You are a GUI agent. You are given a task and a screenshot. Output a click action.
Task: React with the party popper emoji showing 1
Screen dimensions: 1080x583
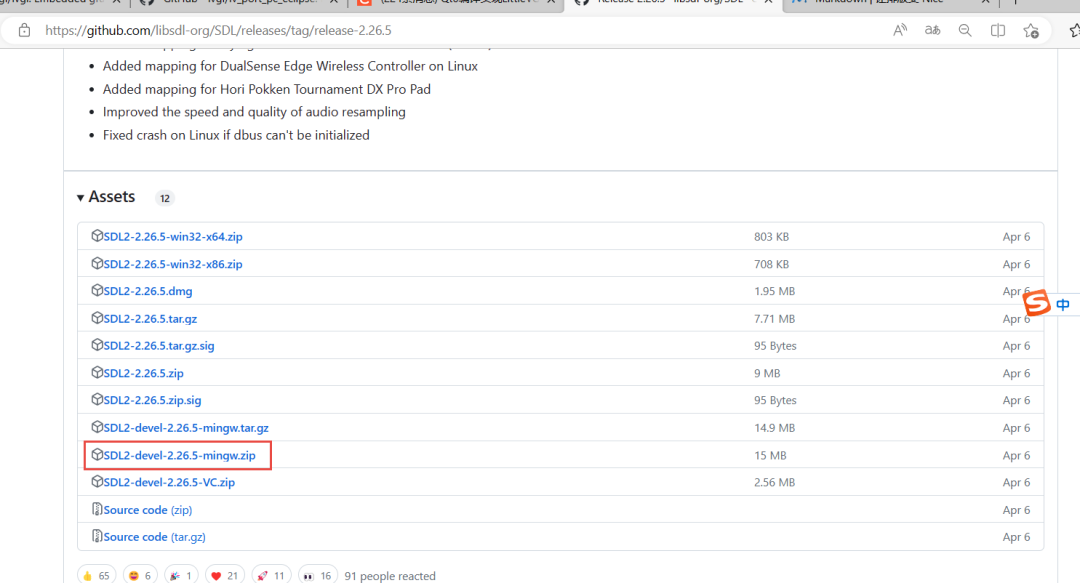(181, 575)
